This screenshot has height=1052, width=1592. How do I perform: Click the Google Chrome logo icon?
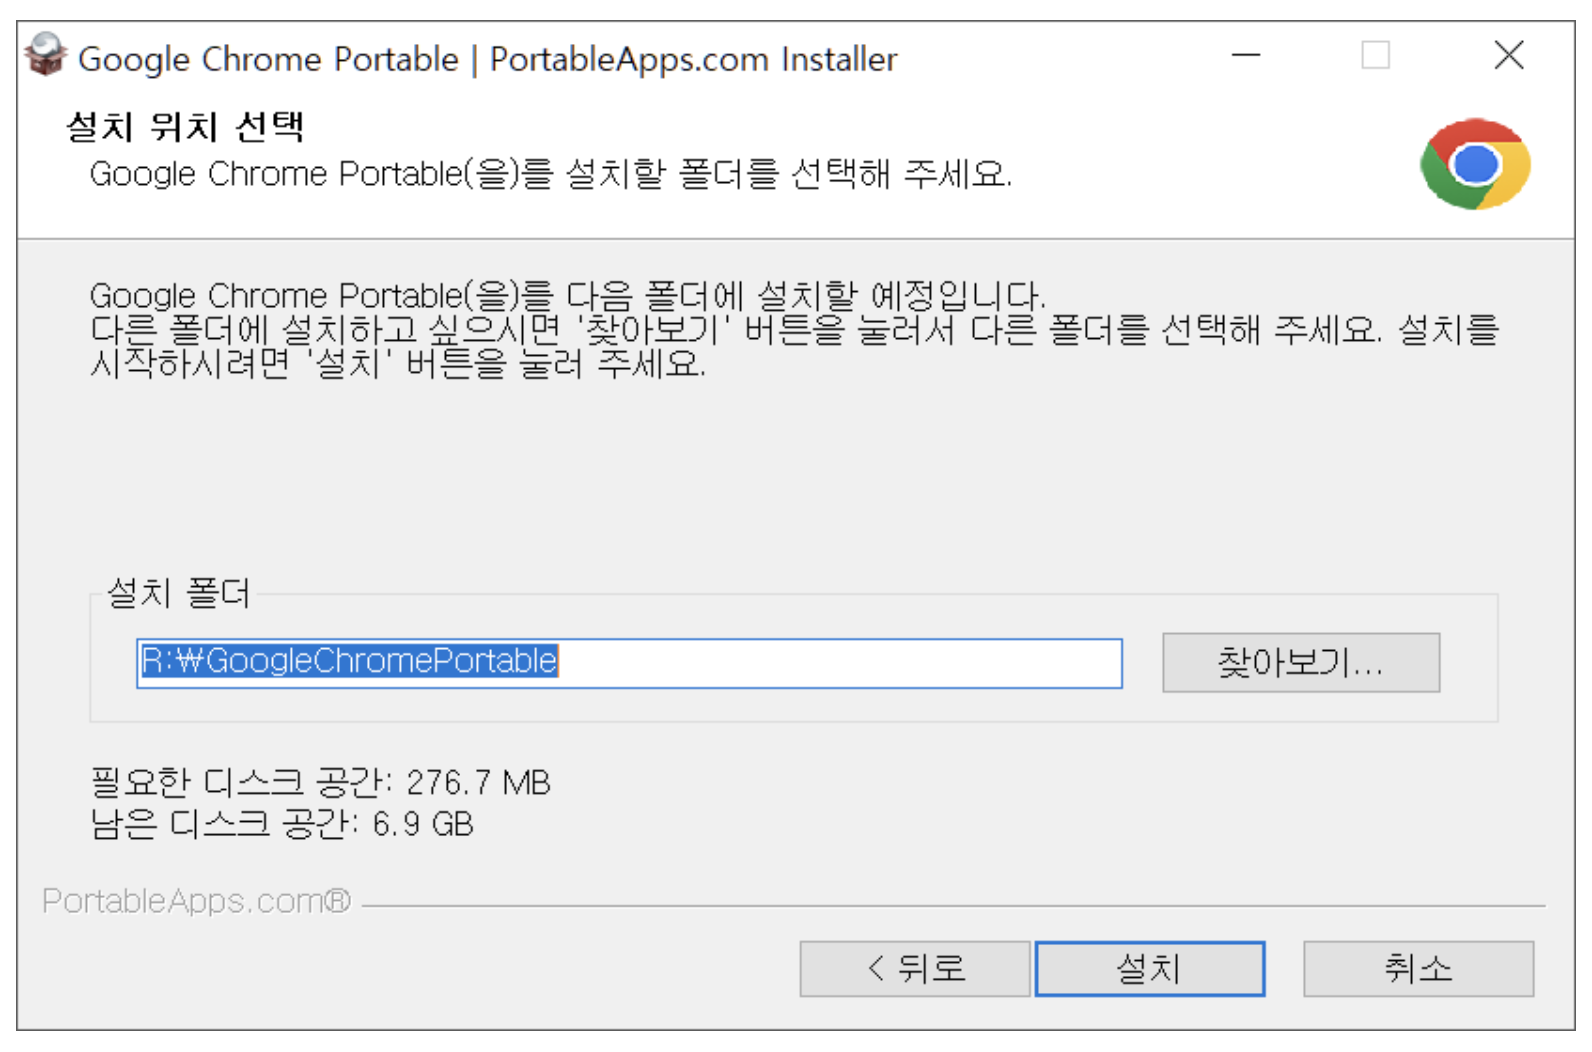[x=1475, y=164]
